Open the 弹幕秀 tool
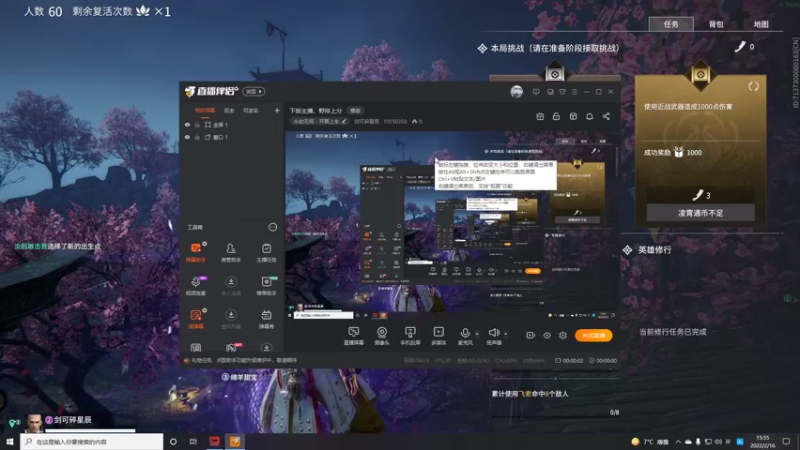The image size is (800, 450). (x=266, y=319)
